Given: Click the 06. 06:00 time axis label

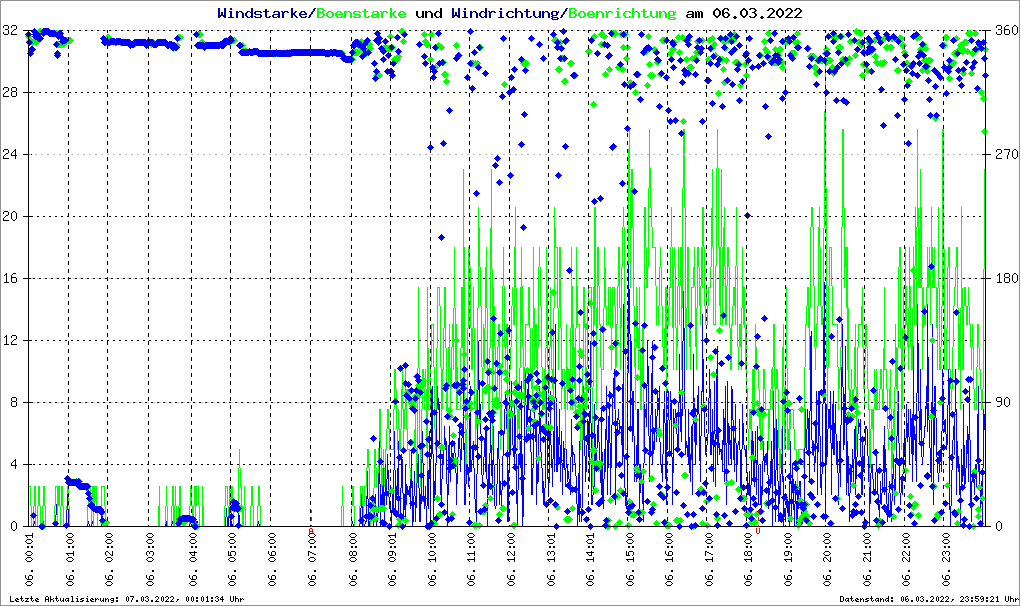Looking at the screenshot, I should [x=273, y=562].
